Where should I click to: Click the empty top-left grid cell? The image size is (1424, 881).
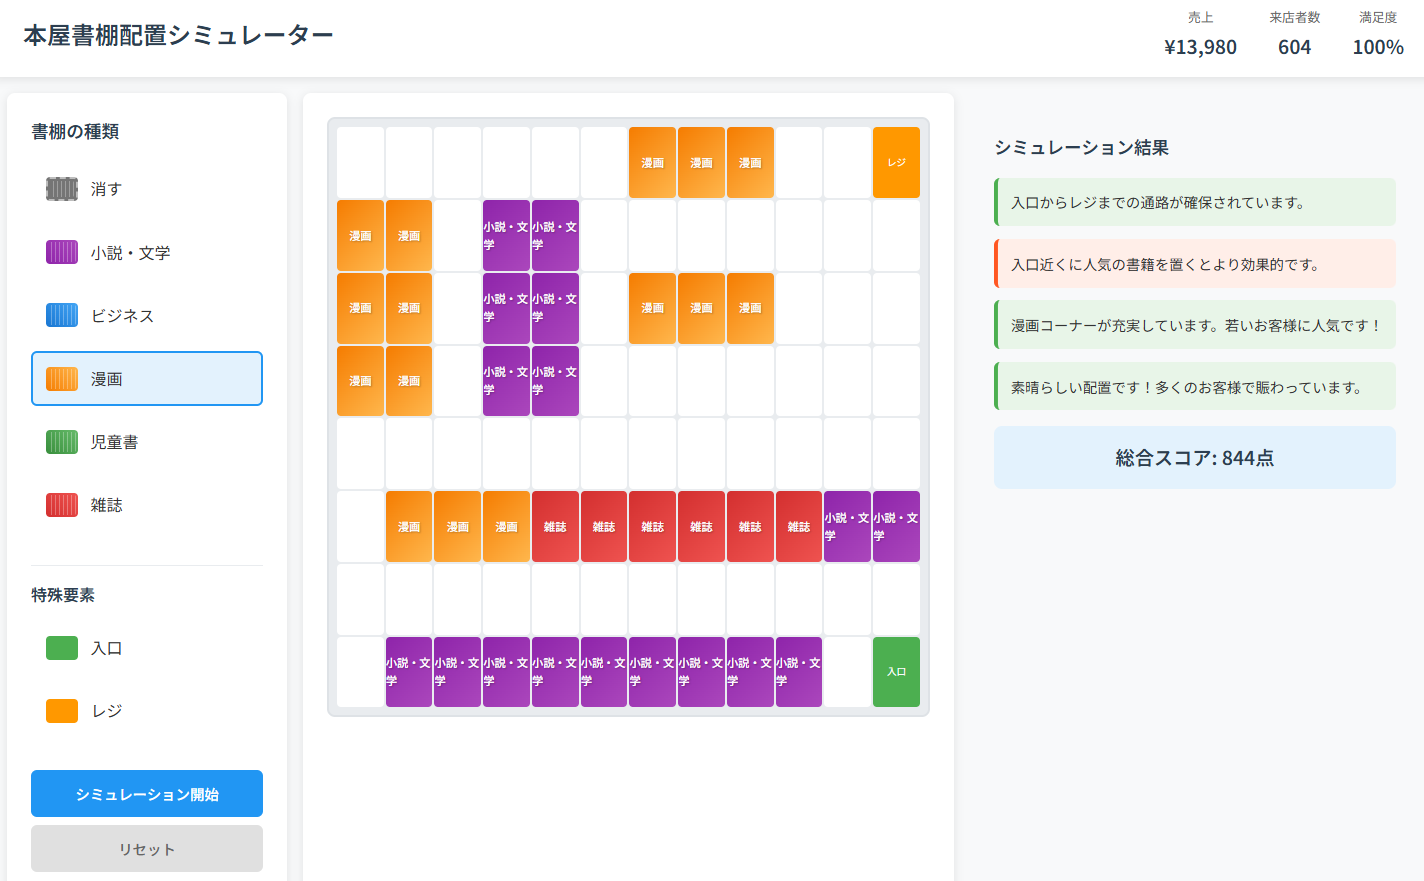point(360,162)
